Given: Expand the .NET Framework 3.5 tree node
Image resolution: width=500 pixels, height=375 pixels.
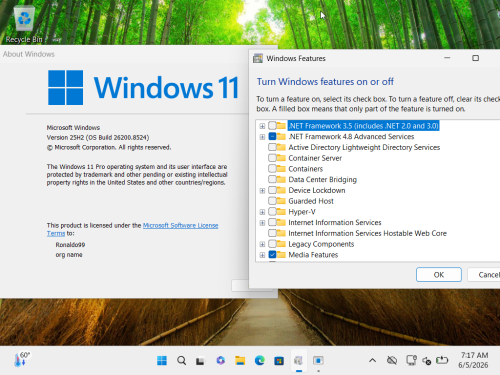Looking at the screenshot, I should (262, 126).
